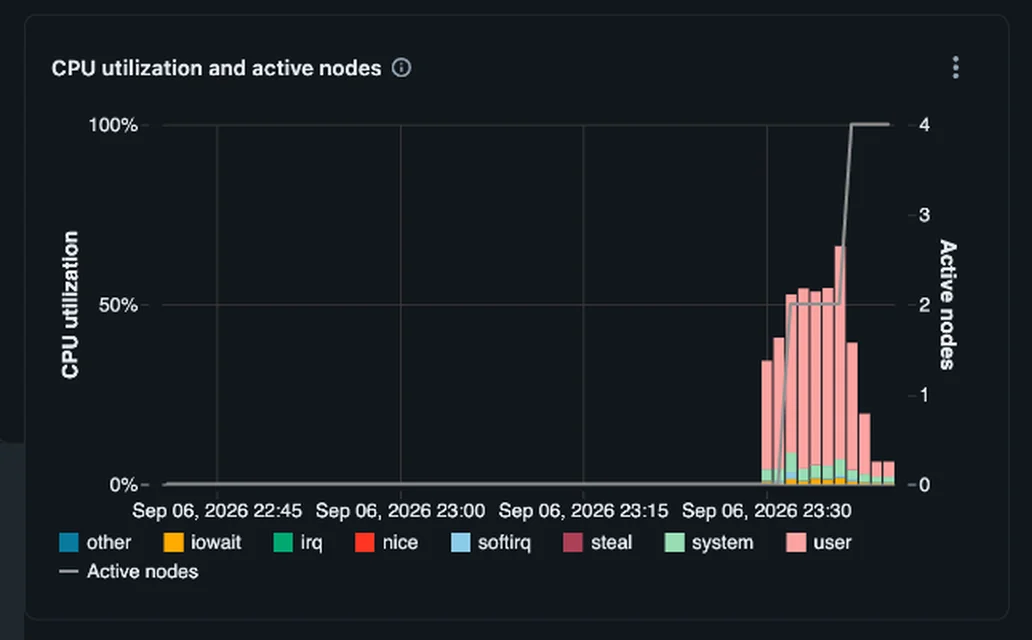This screenshot has height=640, width=1032.
Task: Open the three-dot chart options menu
Action: 956,68
